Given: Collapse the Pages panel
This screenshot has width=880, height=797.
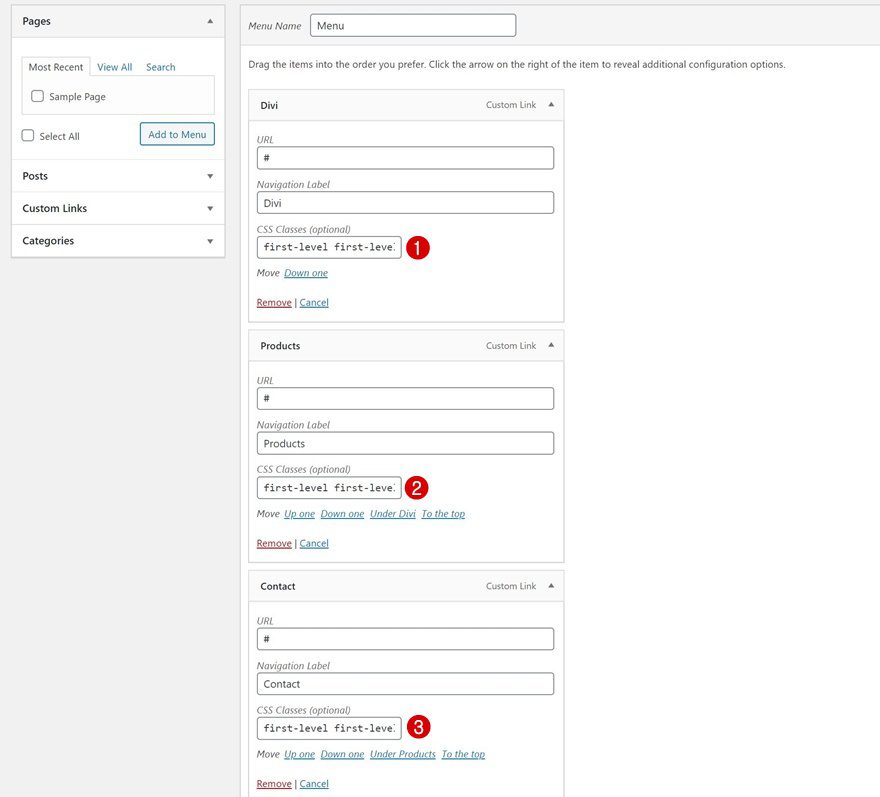Looking at the screenshot, I should point(209,19).
